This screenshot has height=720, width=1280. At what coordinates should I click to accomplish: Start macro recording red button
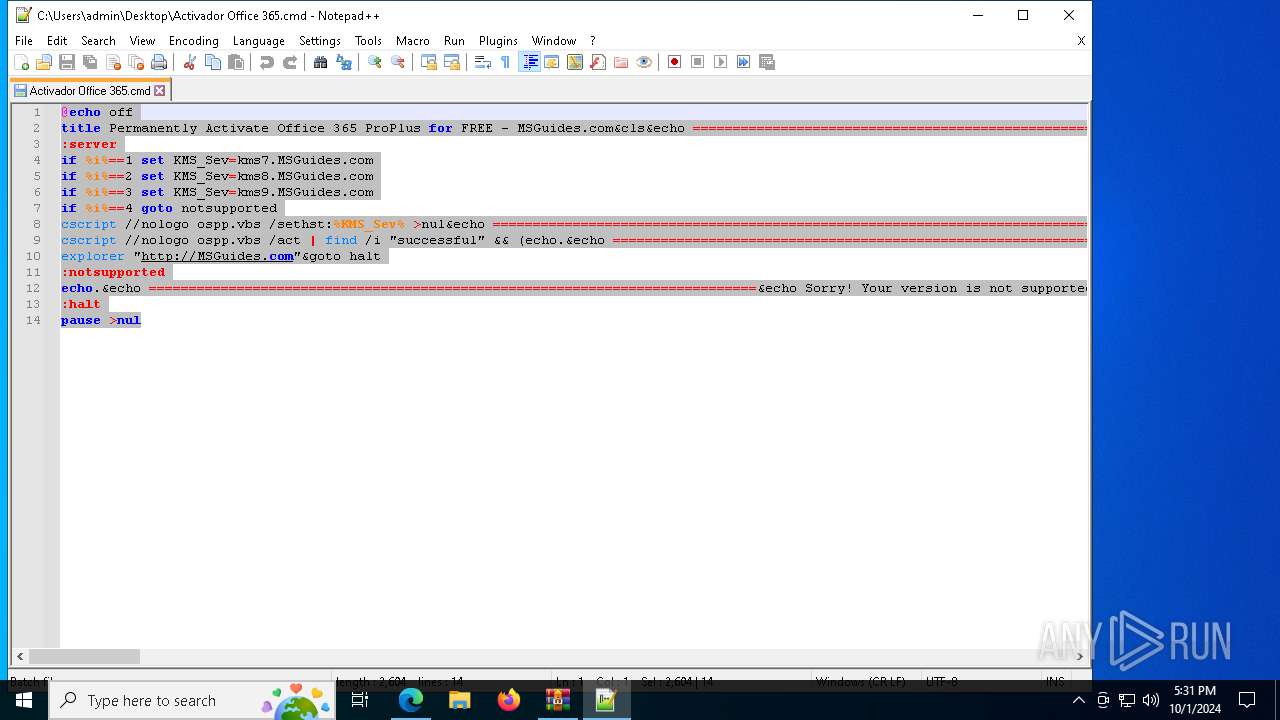pyautogui.click(x=675, y=62)
